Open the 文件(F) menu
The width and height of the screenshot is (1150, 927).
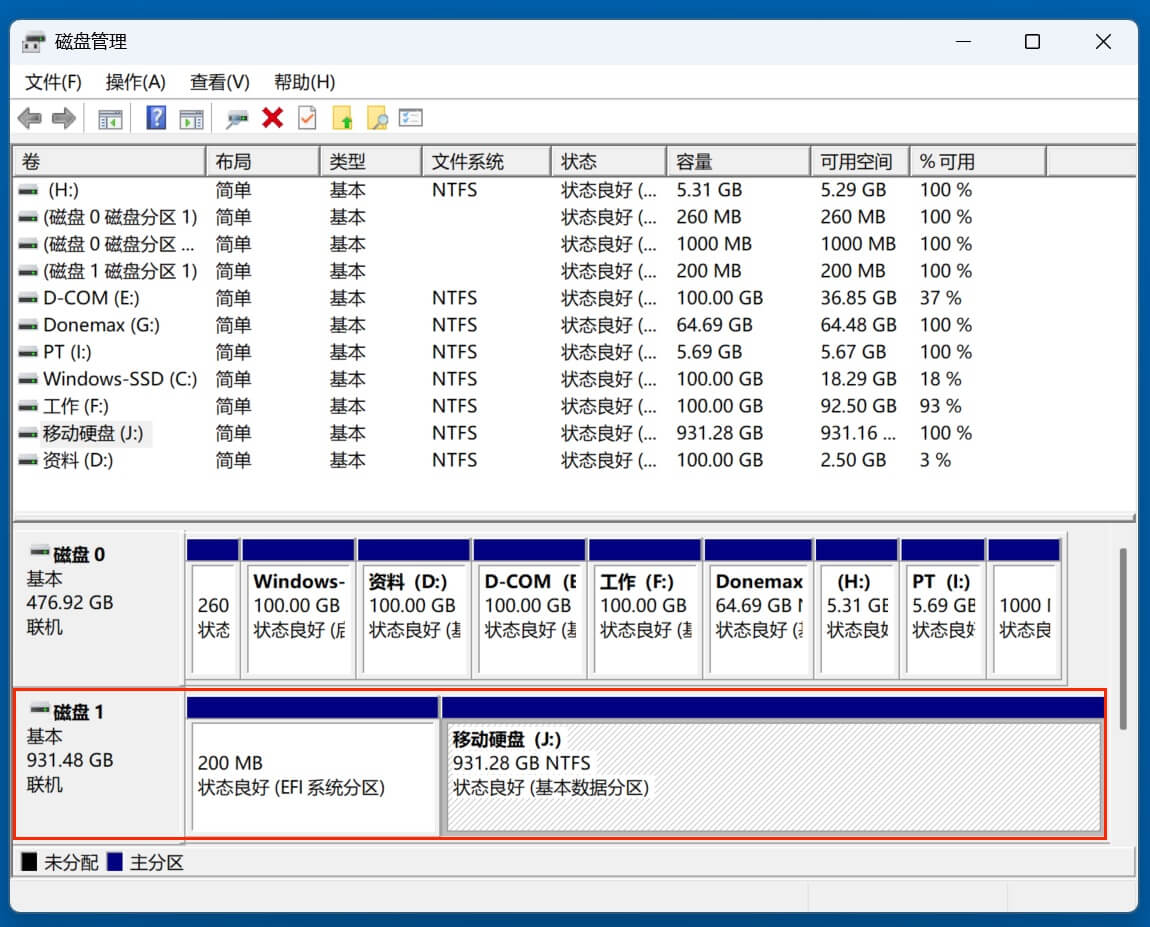(52, 81)
